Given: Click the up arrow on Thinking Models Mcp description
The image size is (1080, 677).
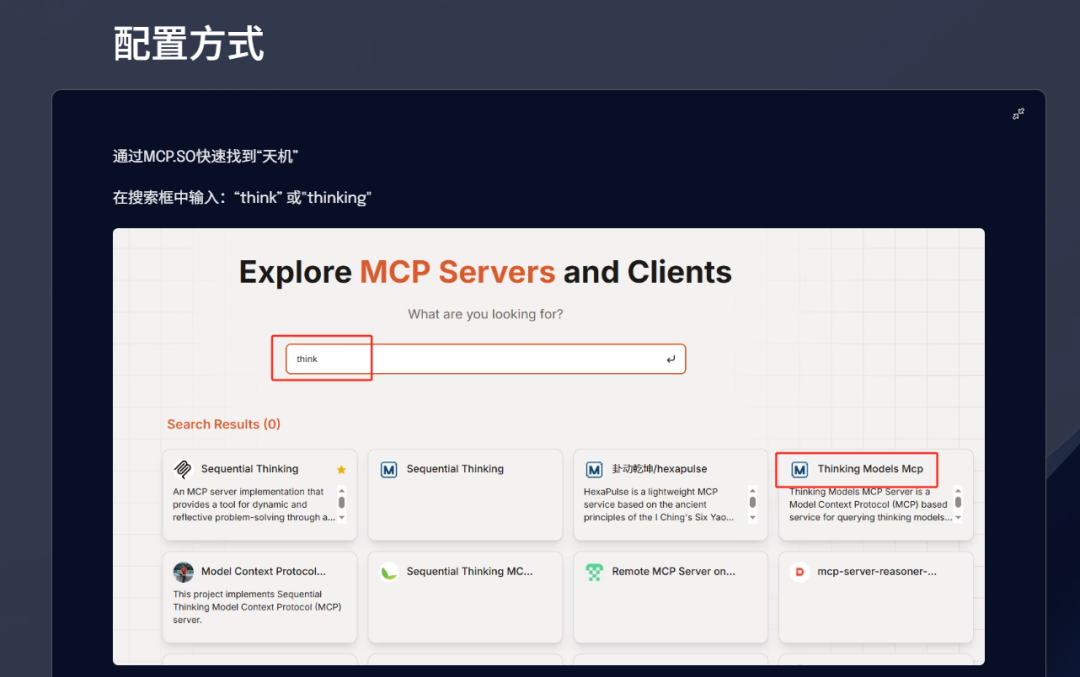Looking at the screenshot, I should coord(956,491).
